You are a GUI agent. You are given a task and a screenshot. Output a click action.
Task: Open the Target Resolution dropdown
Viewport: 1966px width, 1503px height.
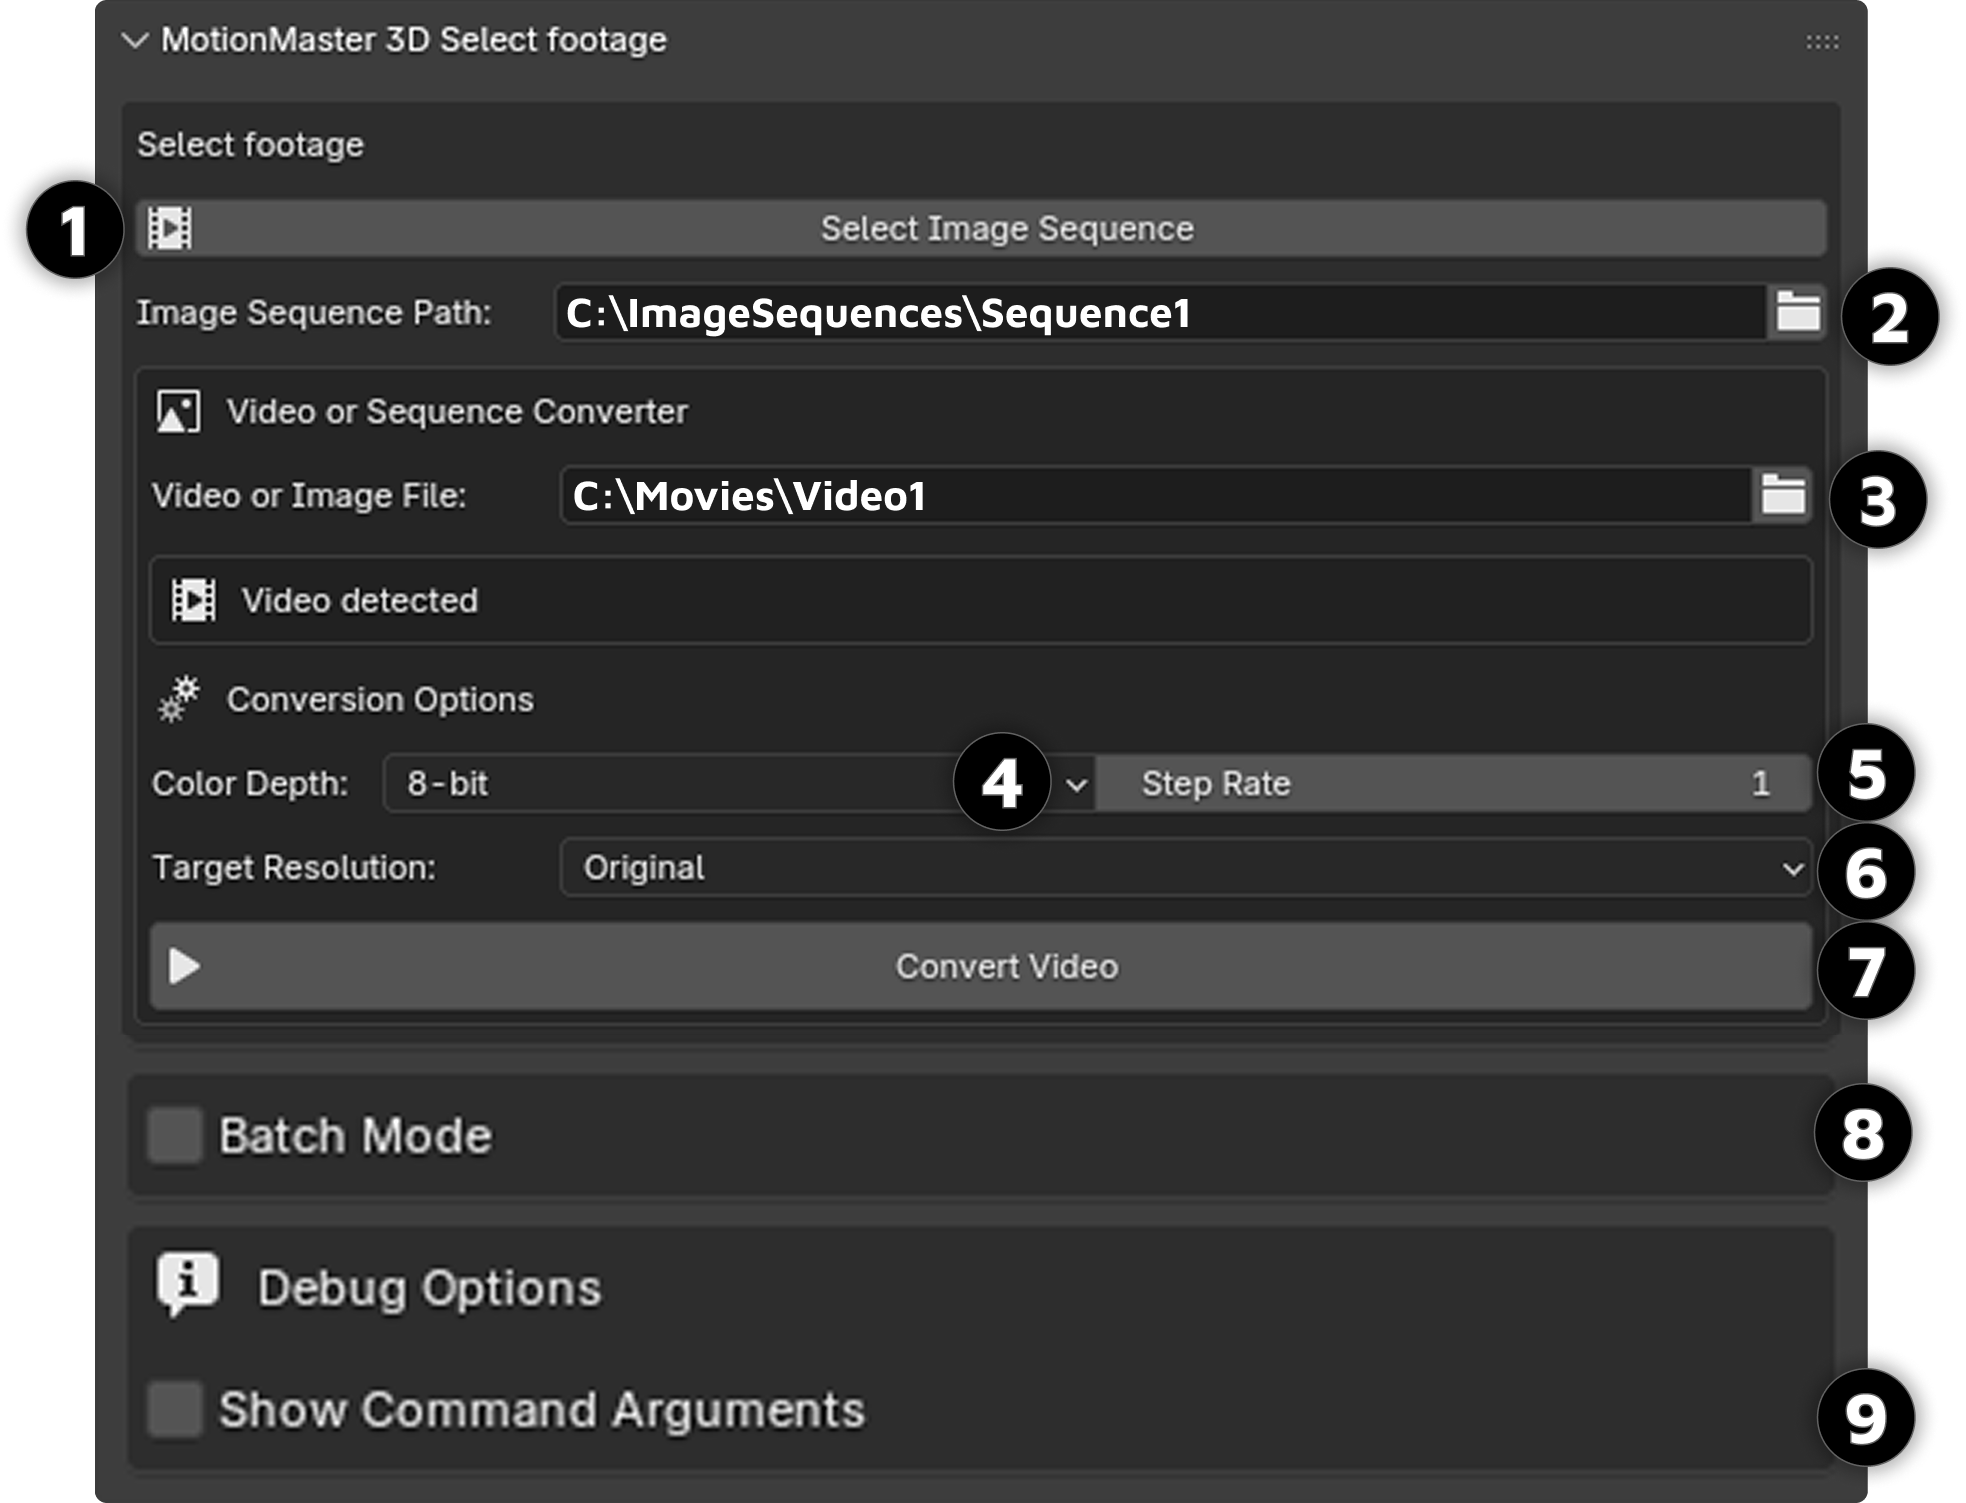(x=1180, y=868)
